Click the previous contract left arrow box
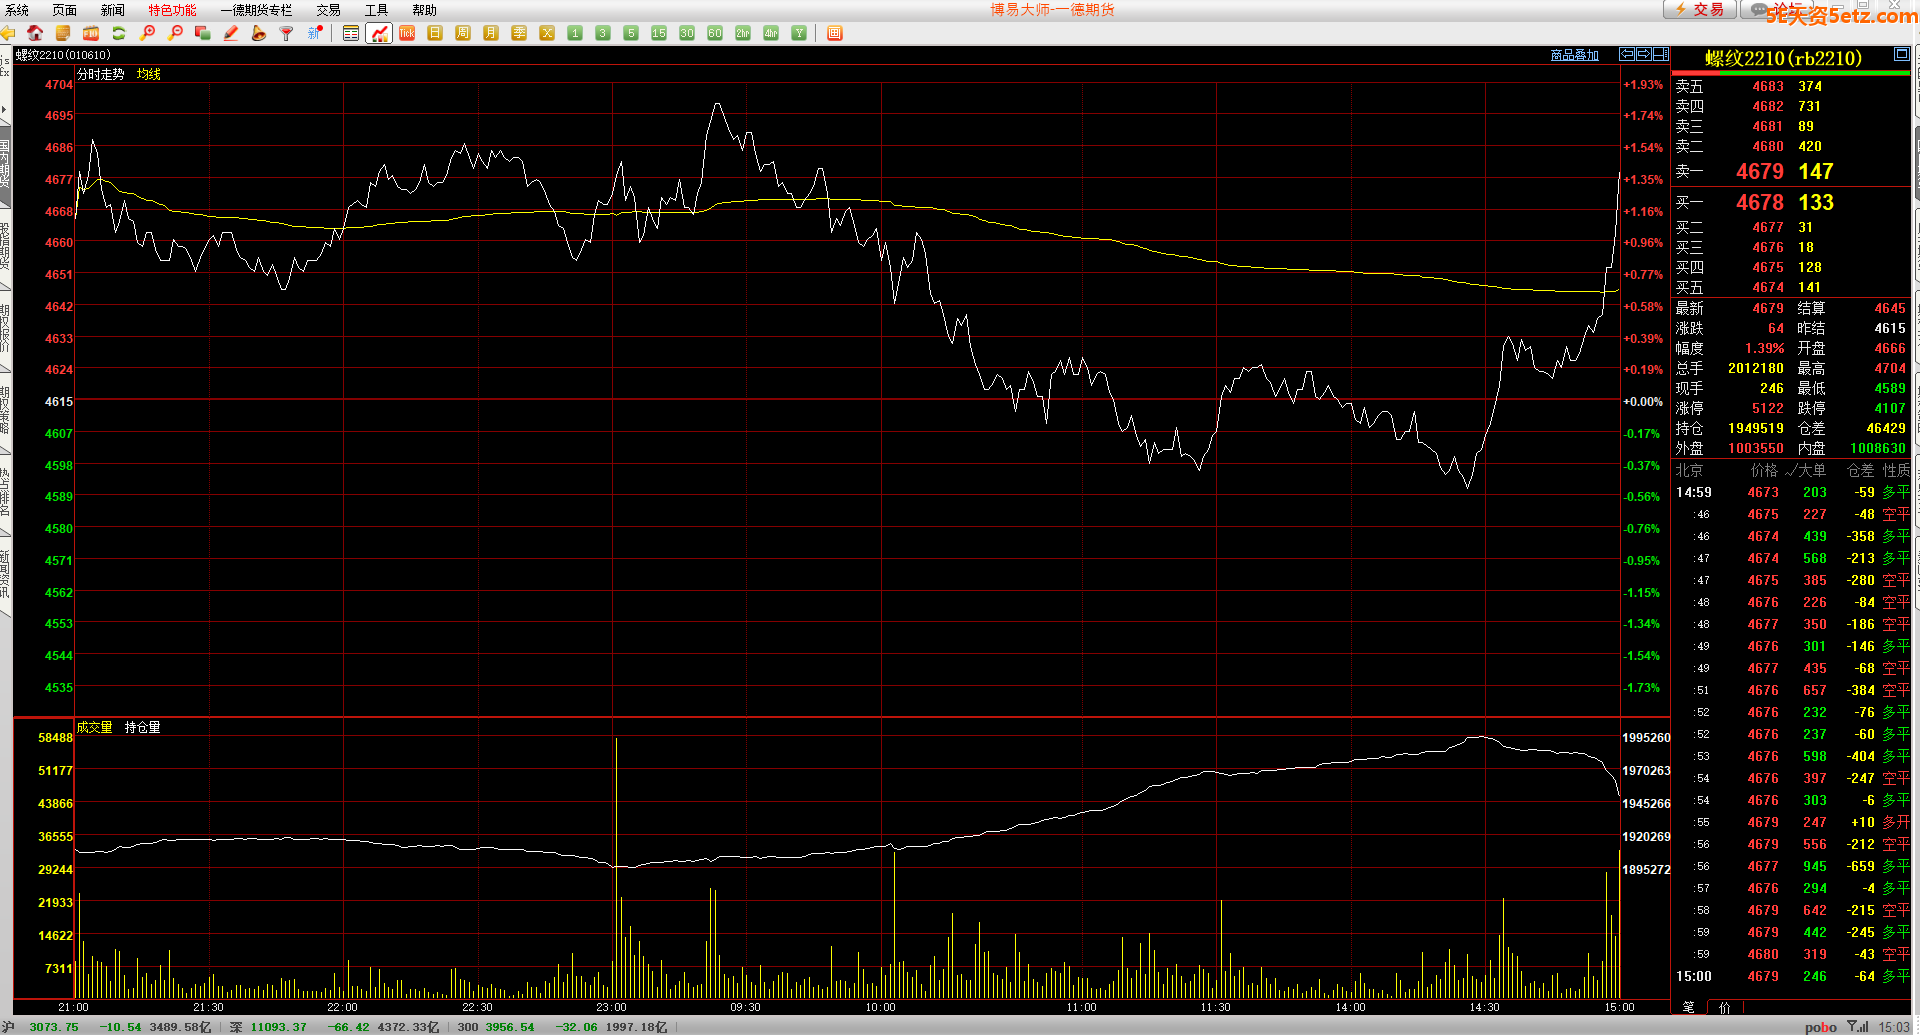This screenshot has height=1035, width=1920. [1627, 54]
